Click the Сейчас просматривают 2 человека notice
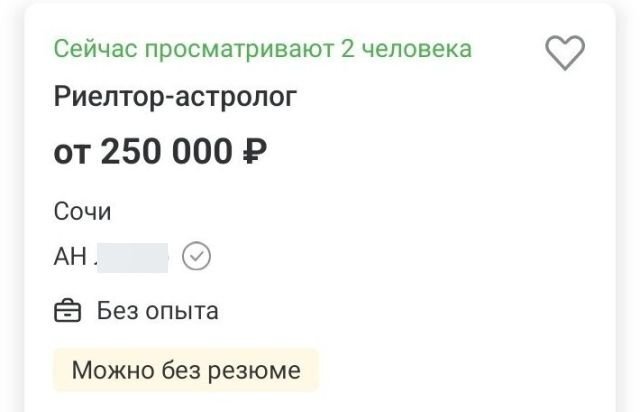Image resolution: width=640 pixels, height=412 pixels. pos(262,49)
